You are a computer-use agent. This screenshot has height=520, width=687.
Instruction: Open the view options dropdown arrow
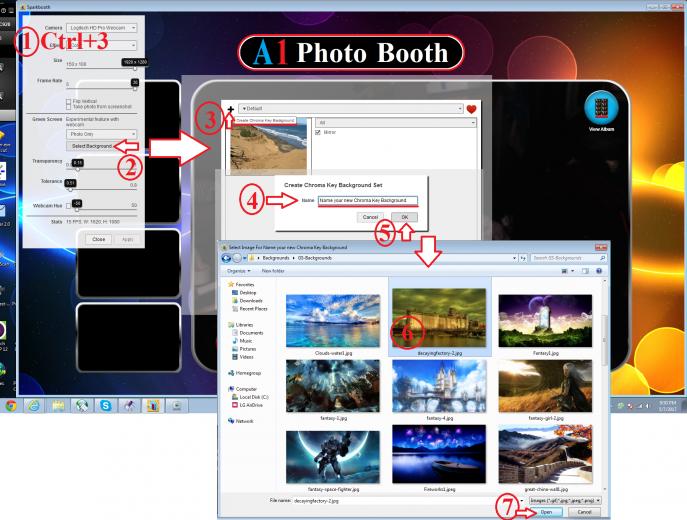[573, 271]
